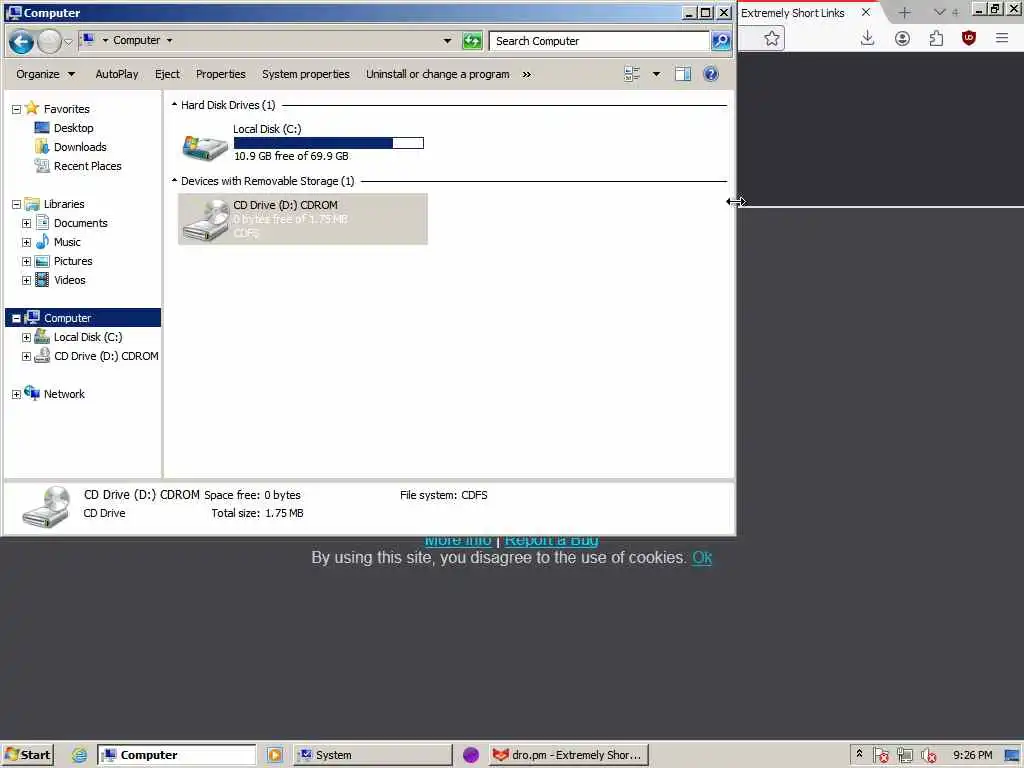
Task: Follow the More Info link
Action: pos(458,541)
